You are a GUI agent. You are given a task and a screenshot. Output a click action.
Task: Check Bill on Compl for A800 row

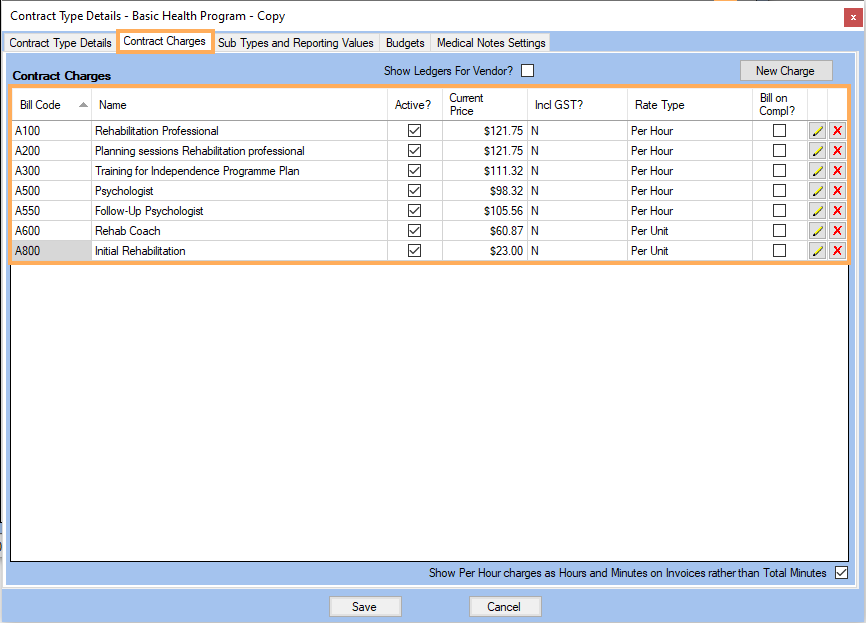(x=779, y=250)
